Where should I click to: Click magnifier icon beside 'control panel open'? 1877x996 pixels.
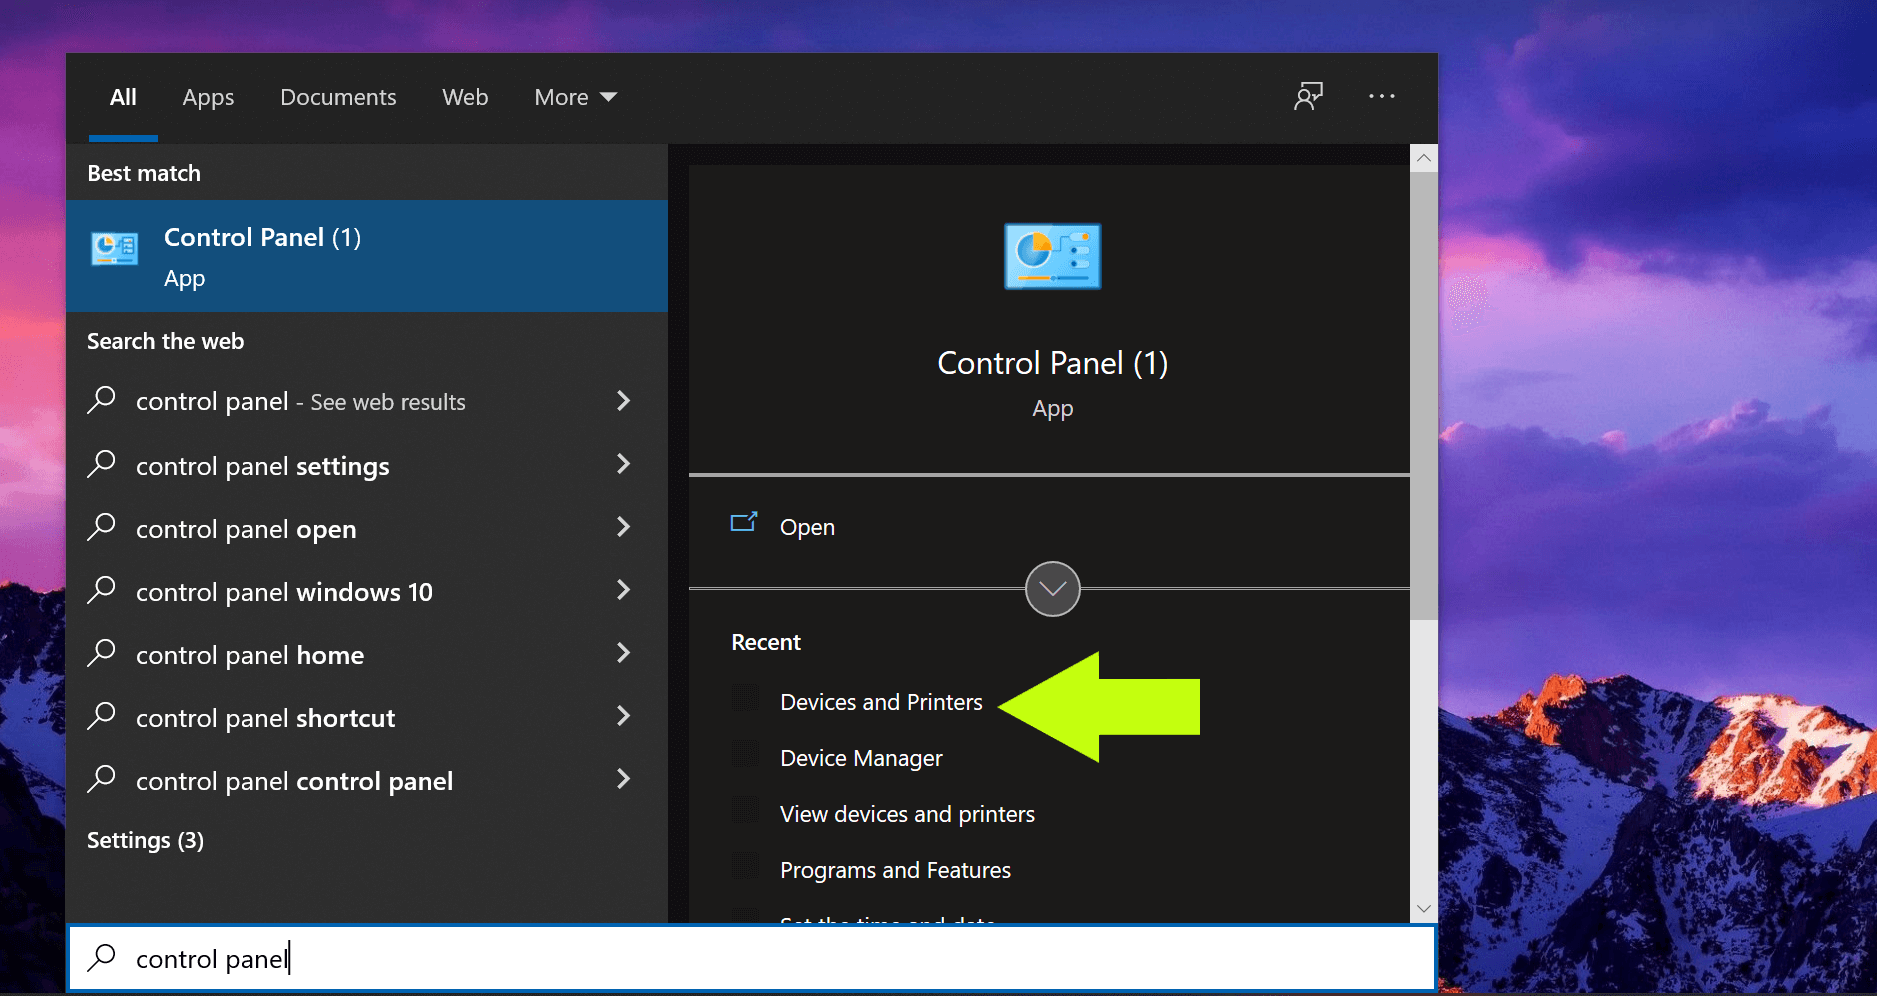tap(102, 527)
